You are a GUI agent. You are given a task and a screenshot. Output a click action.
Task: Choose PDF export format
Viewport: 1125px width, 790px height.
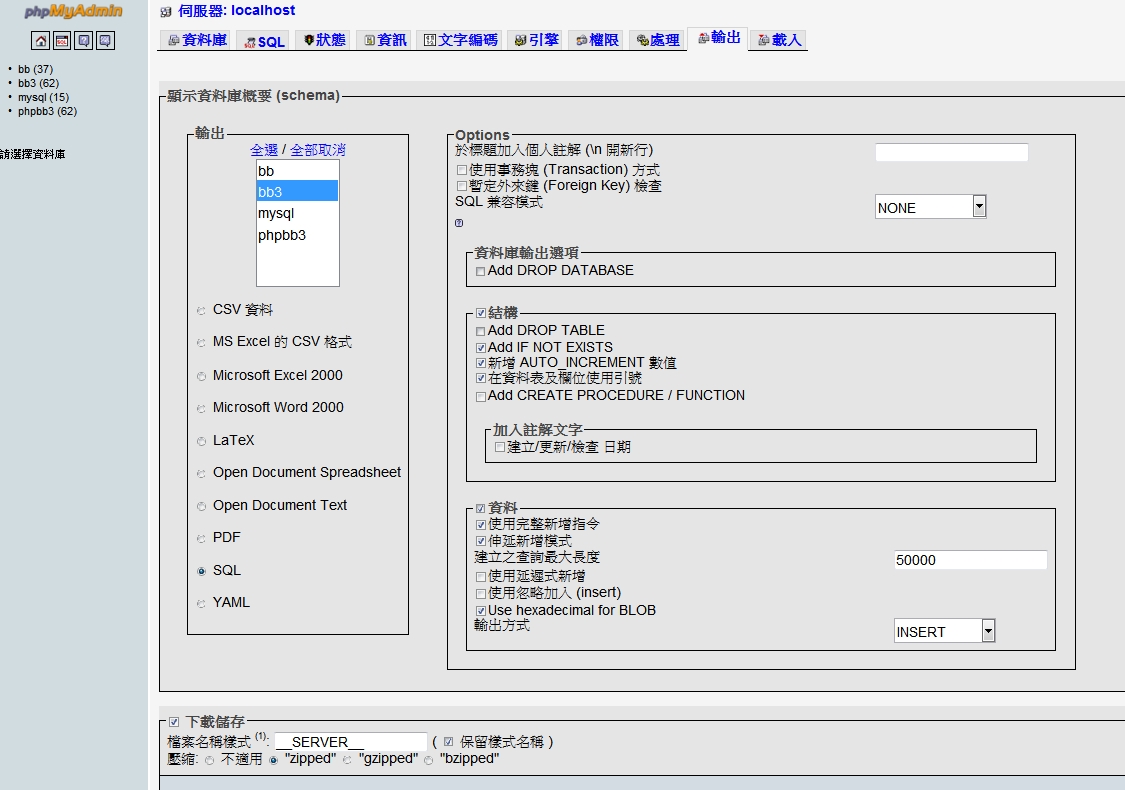click(201, 538)
